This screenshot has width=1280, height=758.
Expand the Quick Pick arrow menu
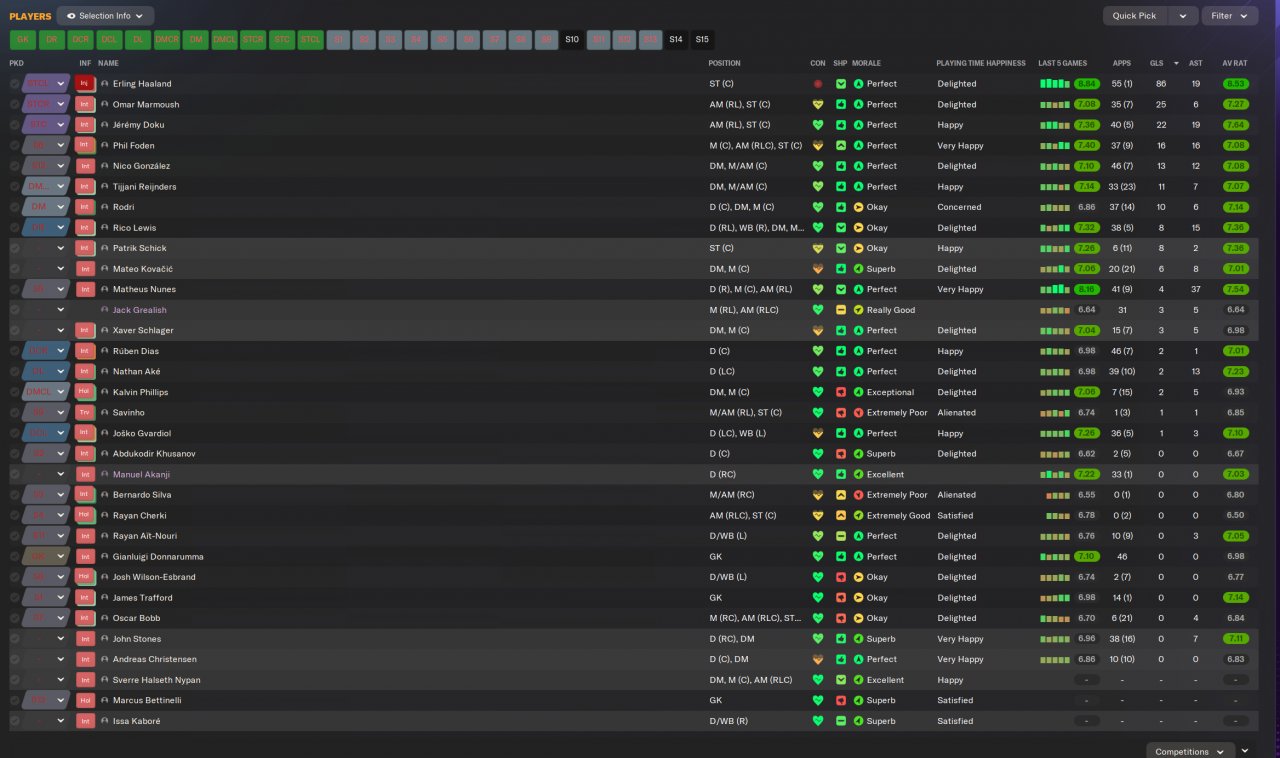1183,16
